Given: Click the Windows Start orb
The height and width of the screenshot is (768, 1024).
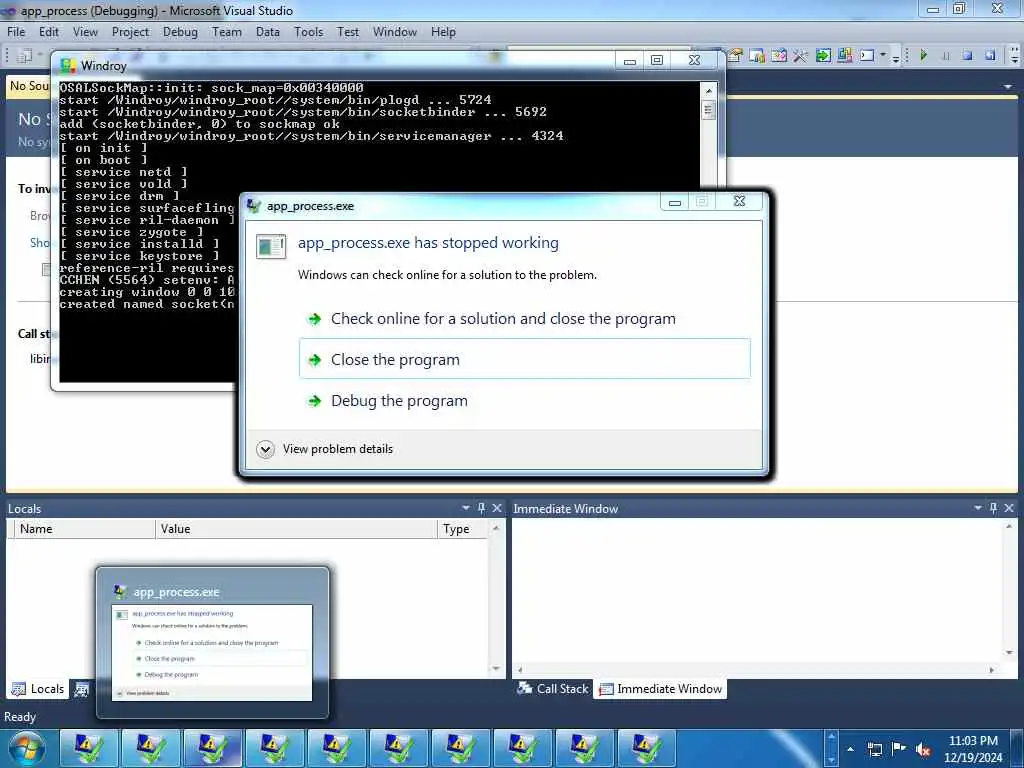Looking at the screenshot, I should [x=27, y=748].
